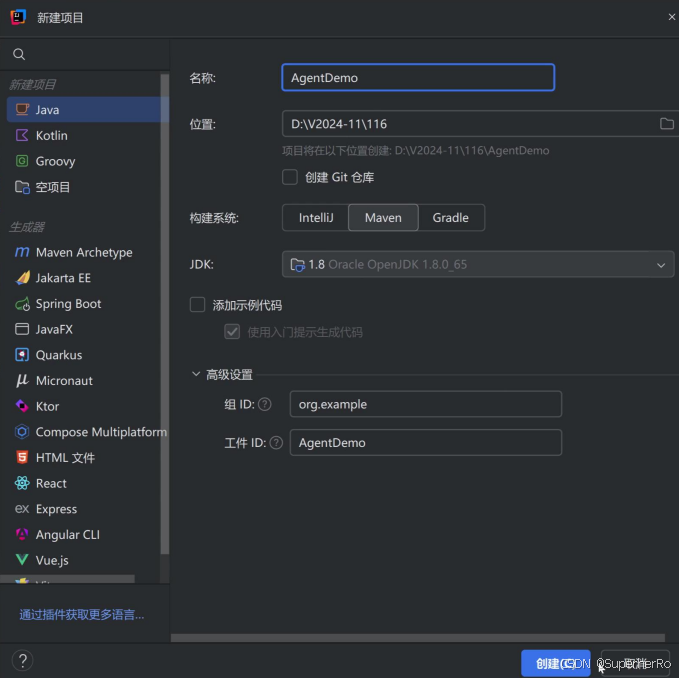679x678 pixels.
Task: Open the help tooltip beside 工件 ID
Action: 276,442
